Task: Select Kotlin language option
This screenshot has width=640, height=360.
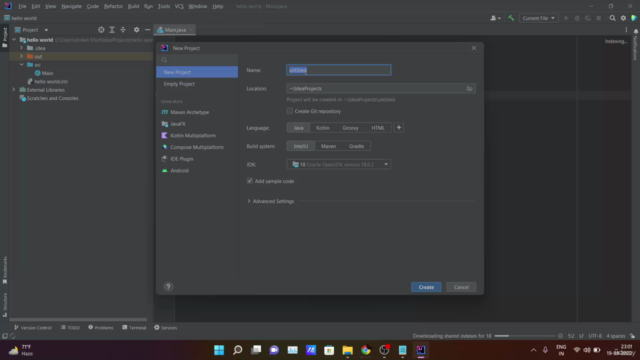Action: 322,128
